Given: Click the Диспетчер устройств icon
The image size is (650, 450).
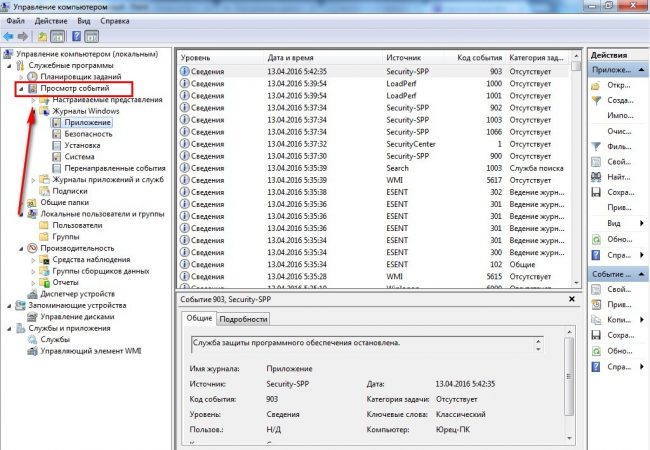Looking at the screenshot, I should (32, 294).
